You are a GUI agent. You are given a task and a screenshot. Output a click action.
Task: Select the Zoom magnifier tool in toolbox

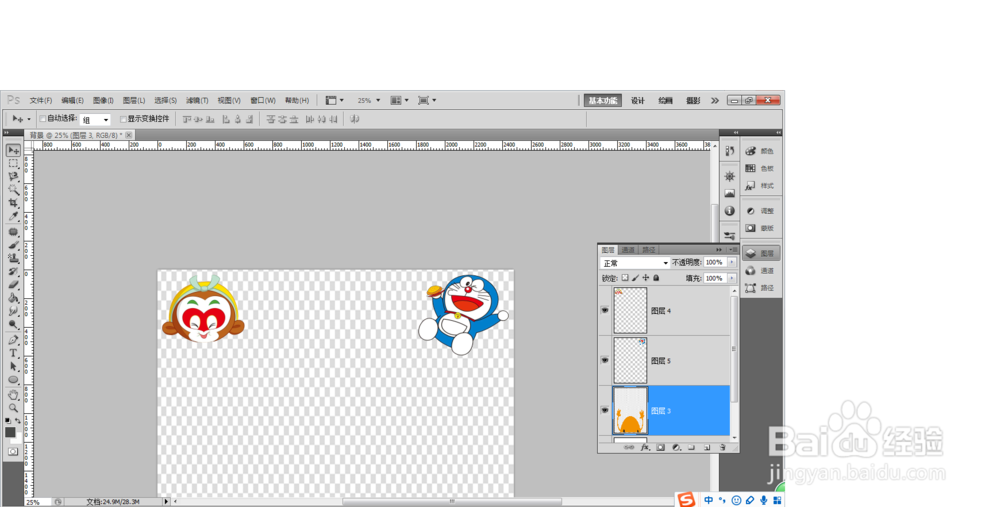coord(13,408)
